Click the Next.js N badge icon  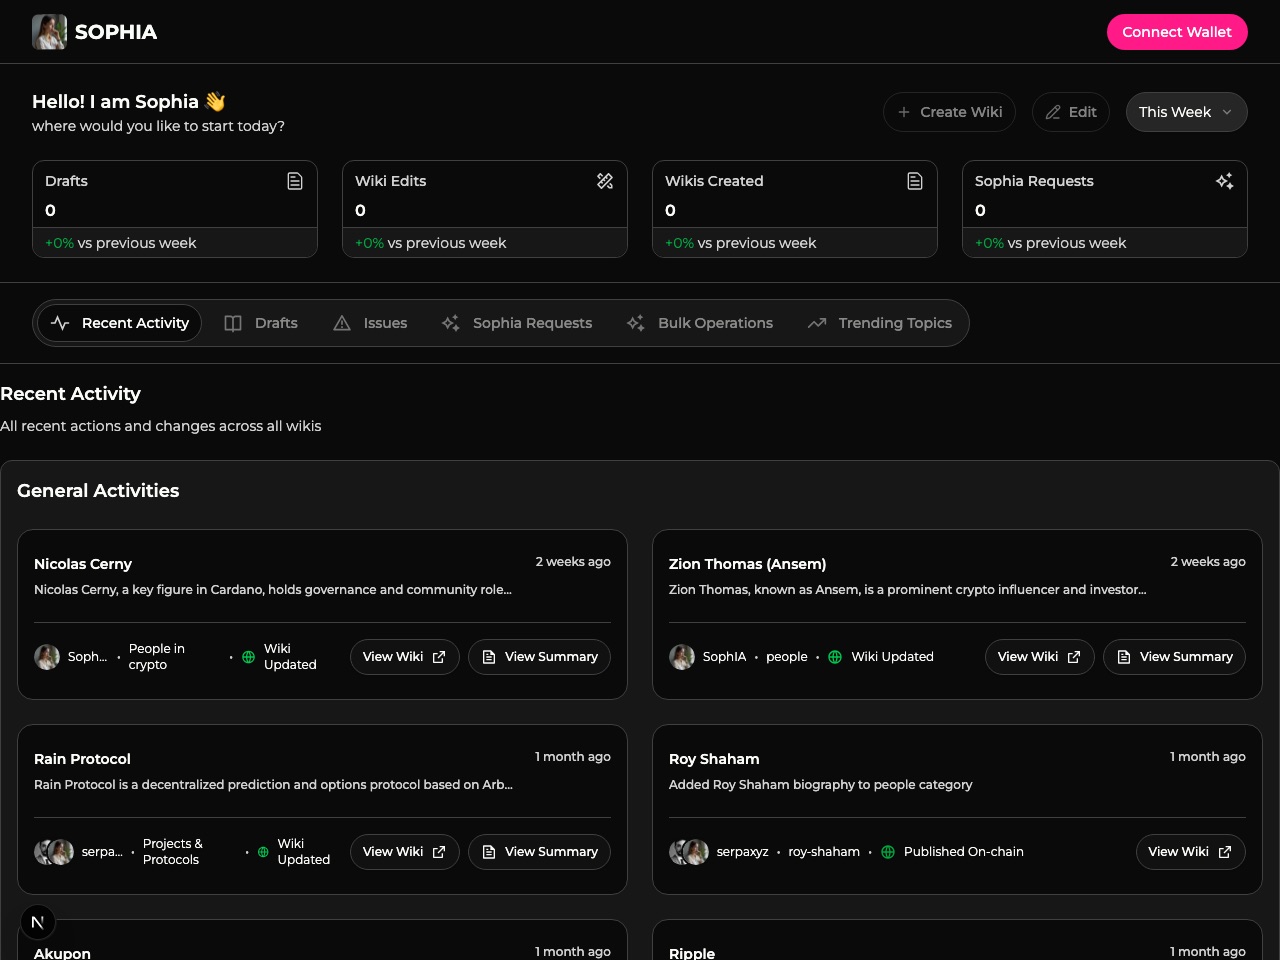tap(38, 922)
